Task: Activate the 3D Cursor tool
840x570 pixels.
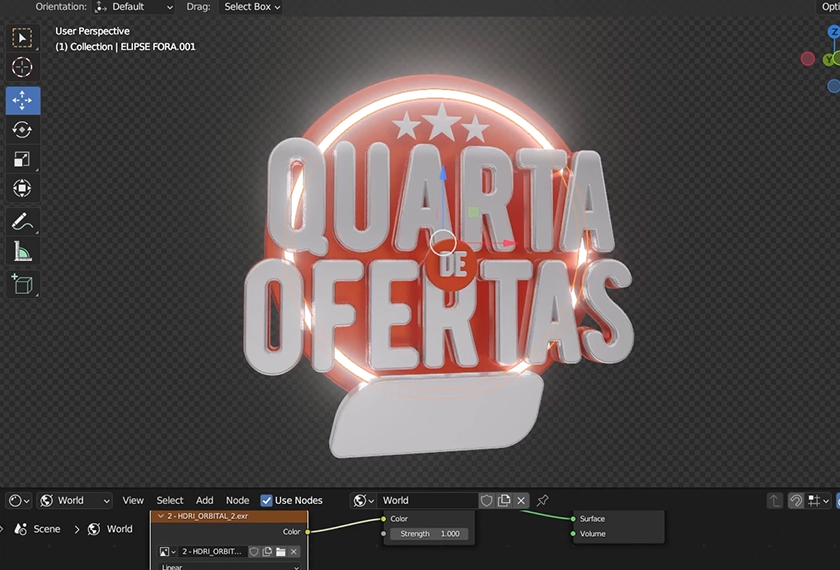Action: point(22,68)
